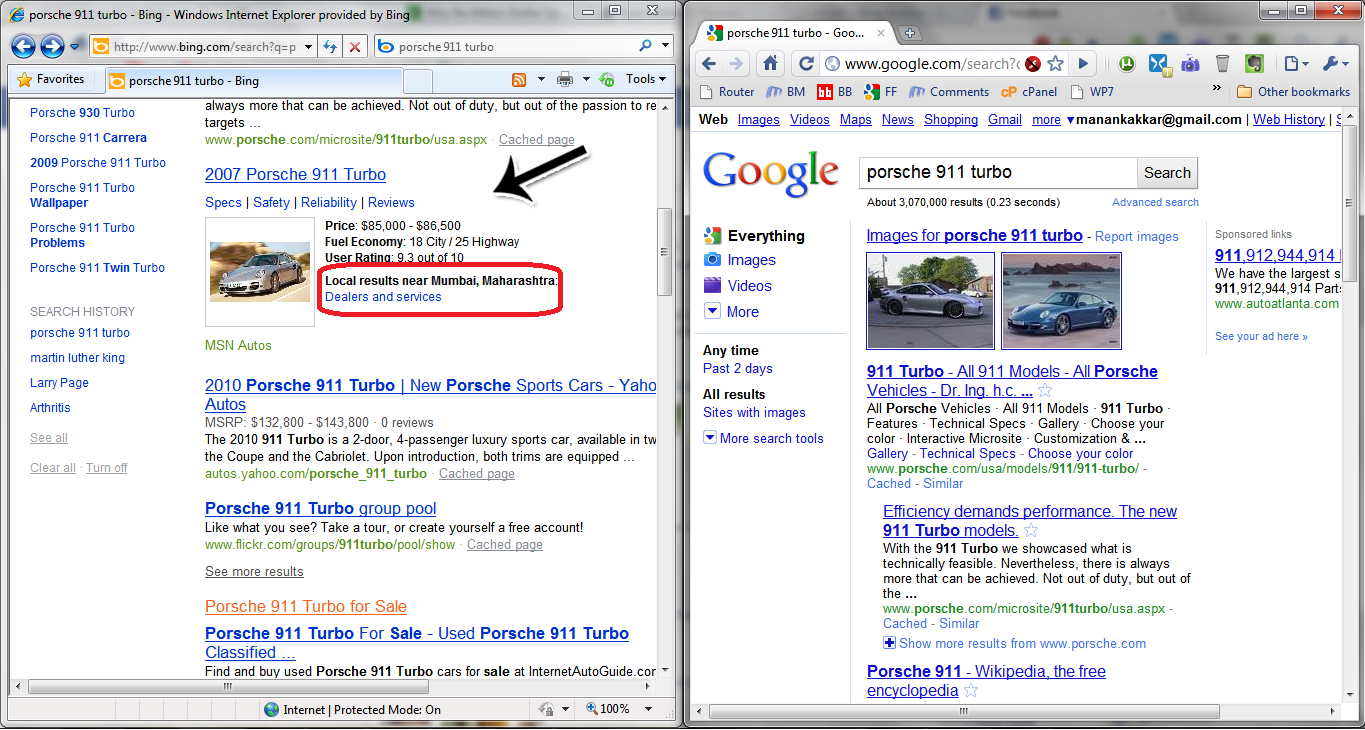Click the blue extension icon with yellow badge
The width and height of the screenshot is (1365, 730).
pos(1159,64)
